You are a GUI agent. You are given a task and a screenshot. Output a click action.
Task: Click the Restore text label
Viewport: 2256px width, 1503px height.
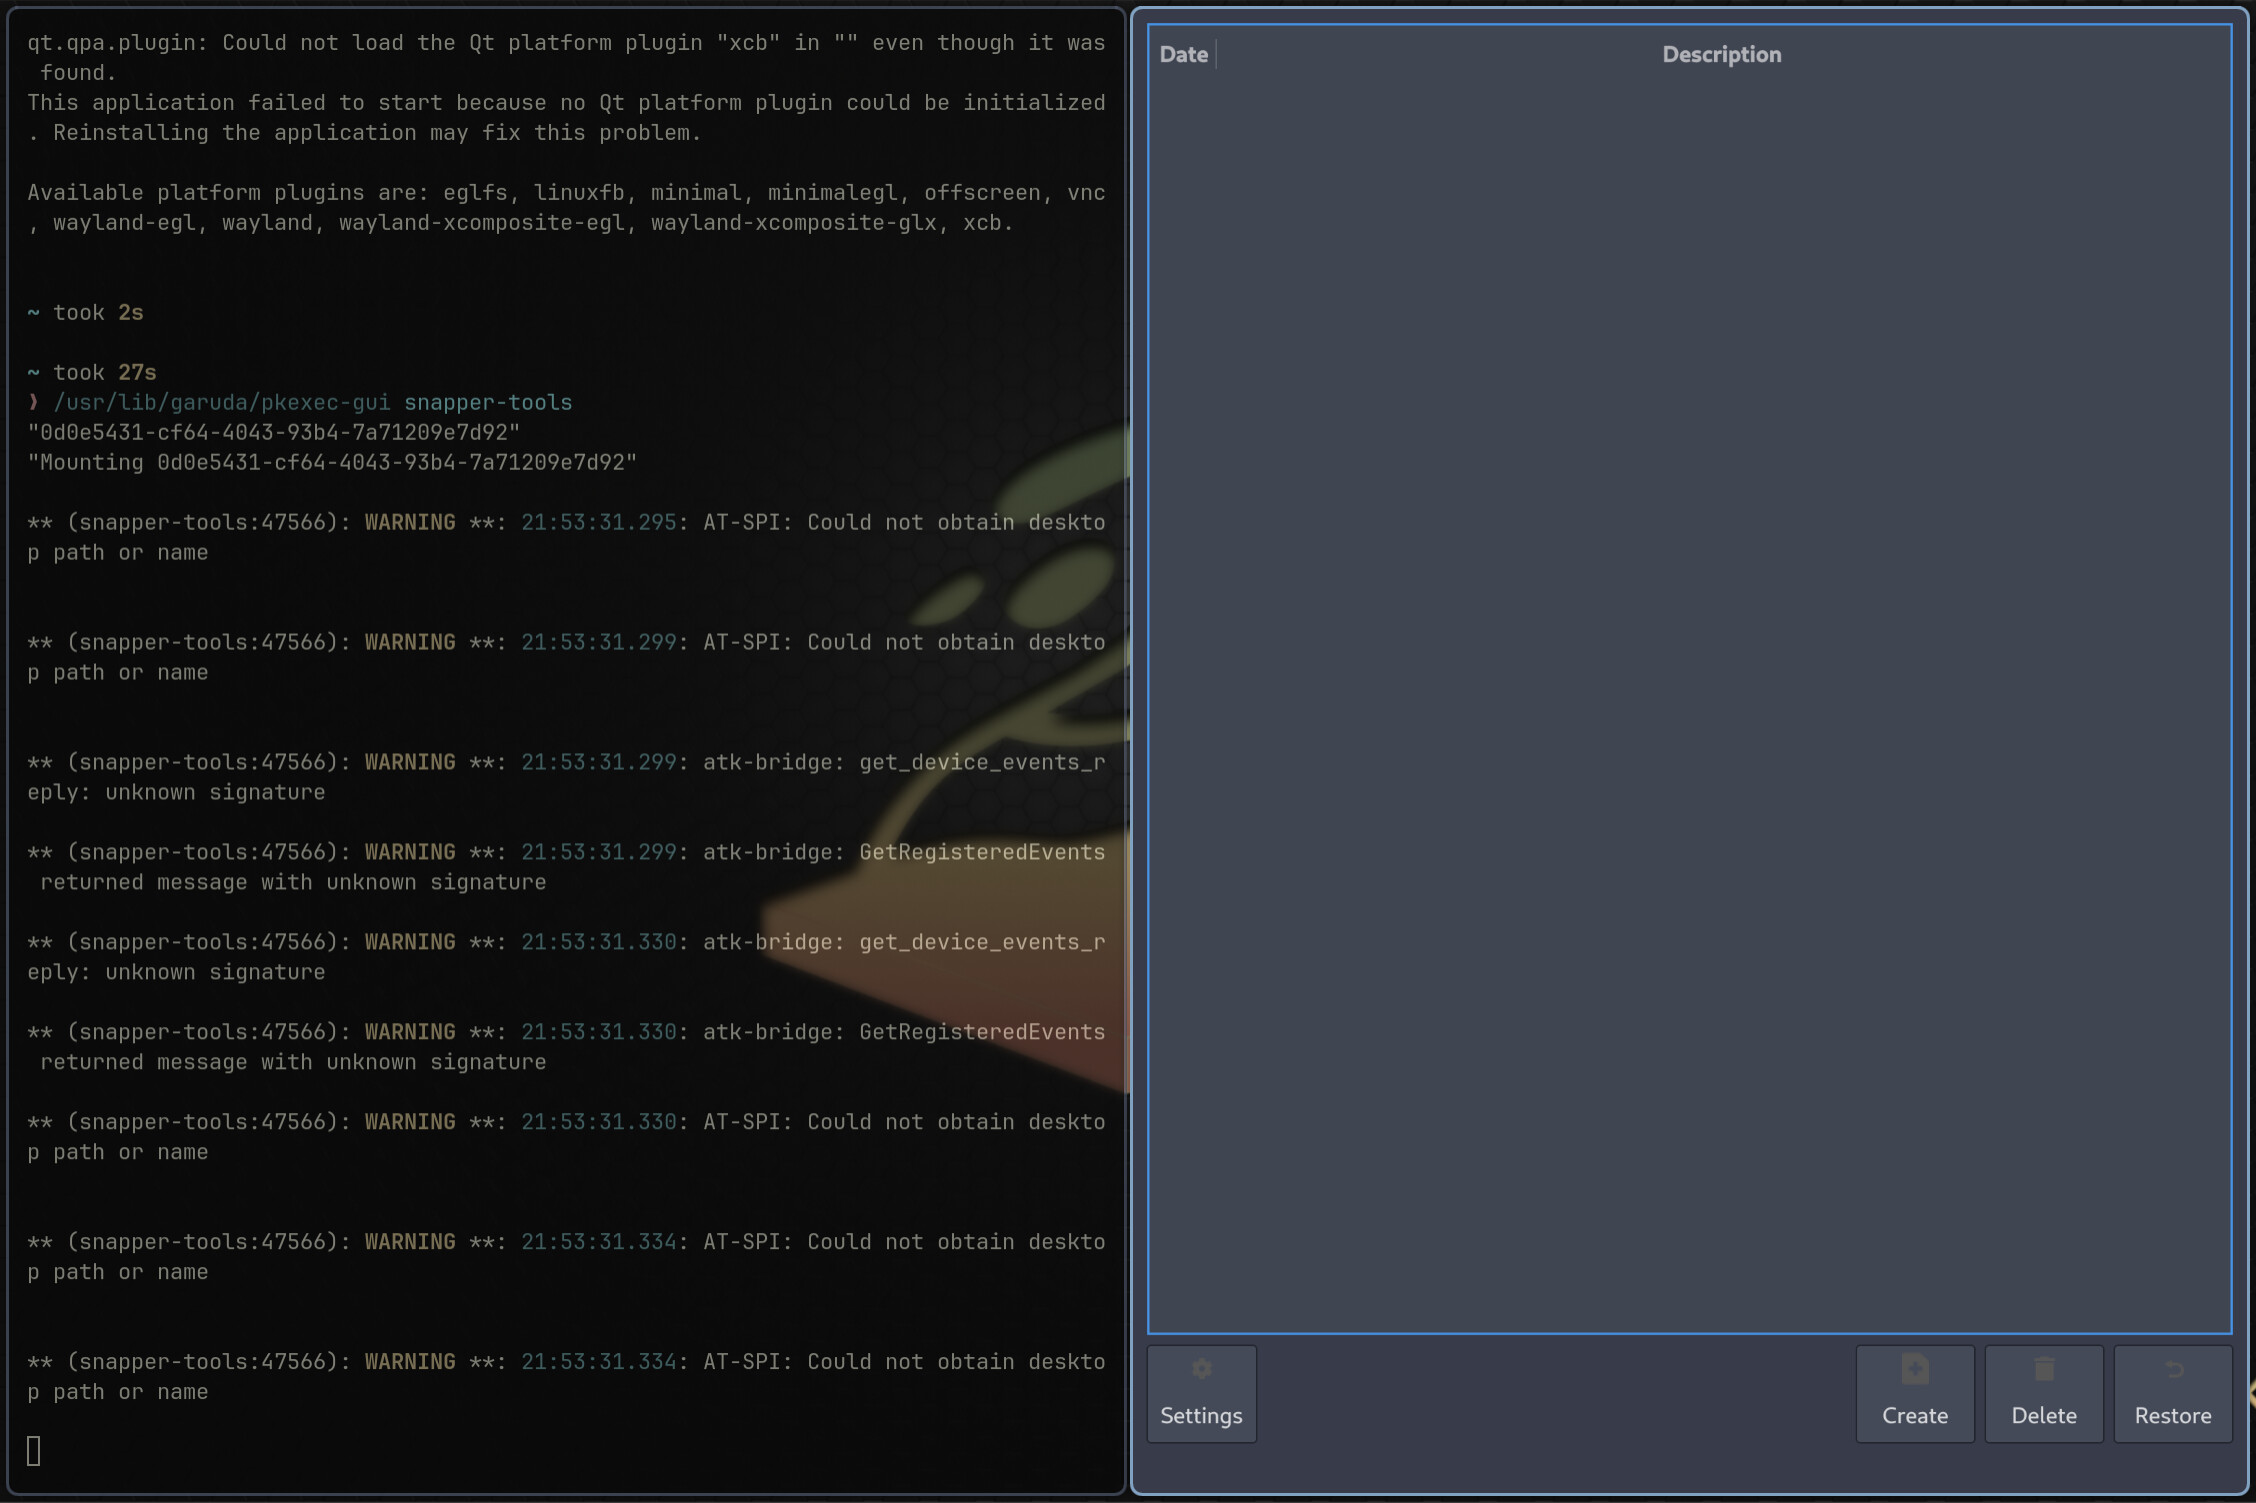point(2173,1416)
